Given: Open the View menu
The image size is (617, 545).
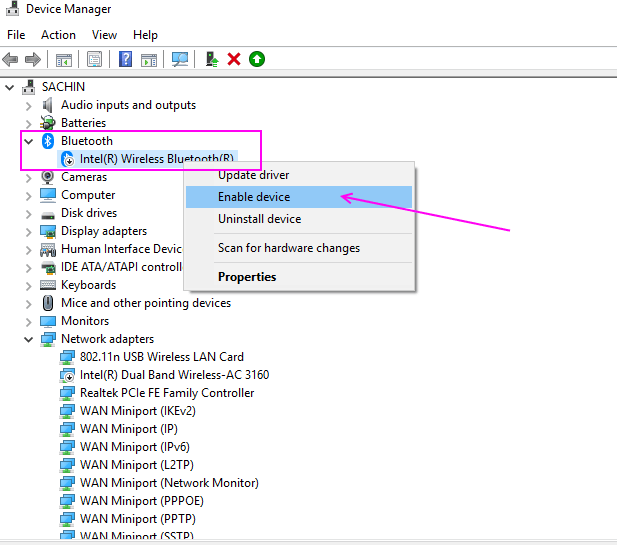Looking at the screenshot, I should (x=104, y=35).
